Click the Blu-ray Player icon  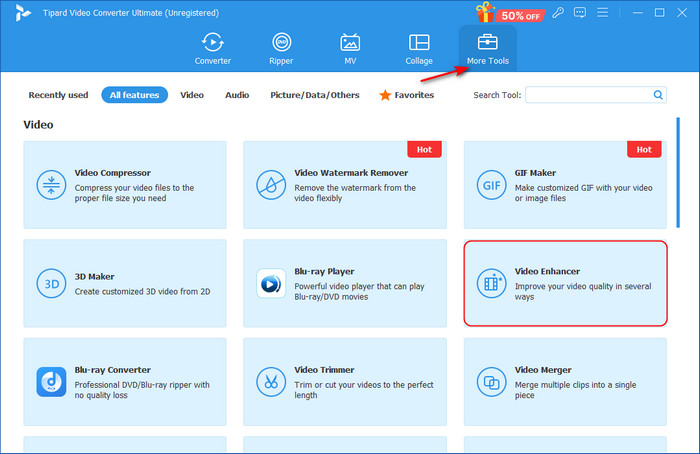271,283
